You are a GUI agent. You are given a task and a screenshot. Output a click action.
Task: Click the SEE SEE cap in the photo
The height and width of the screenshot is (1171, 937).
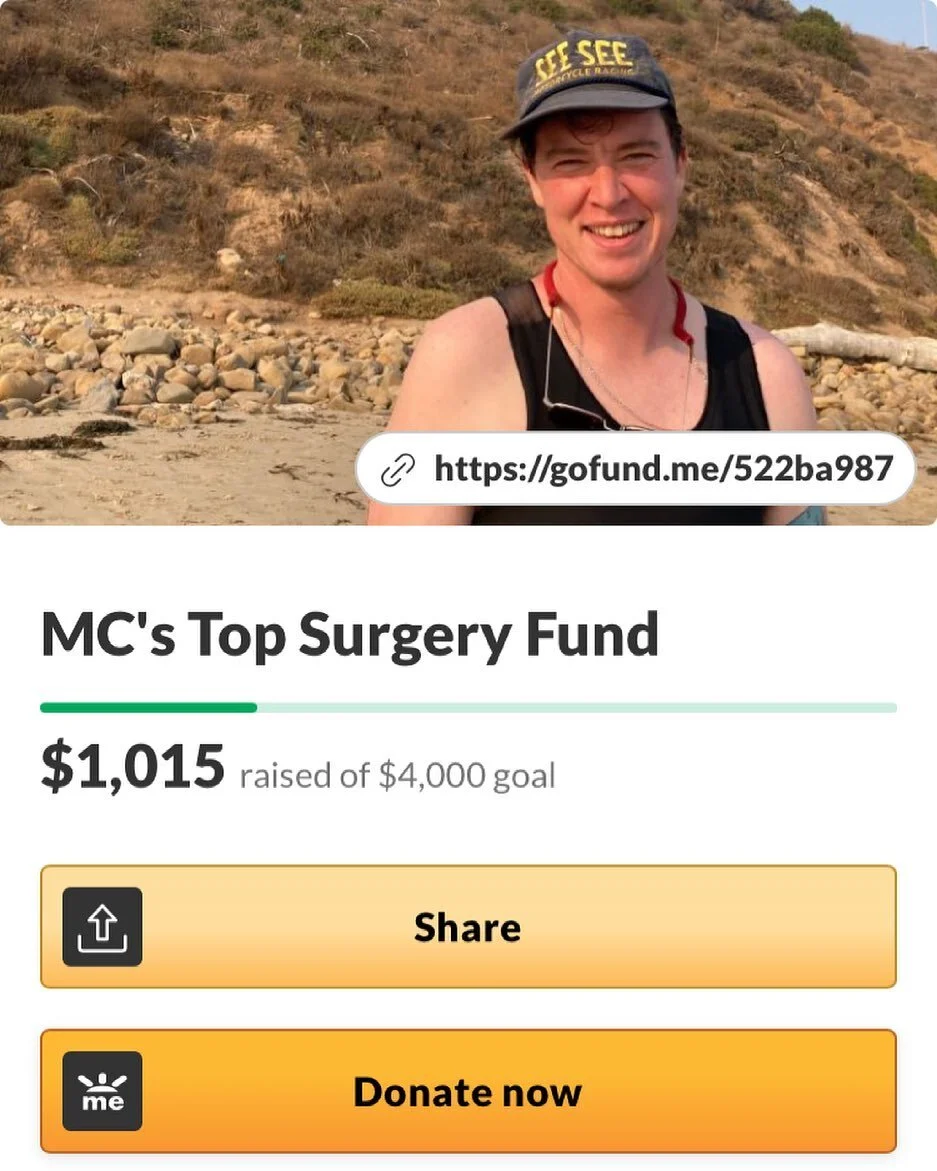[x=588, y=82]
